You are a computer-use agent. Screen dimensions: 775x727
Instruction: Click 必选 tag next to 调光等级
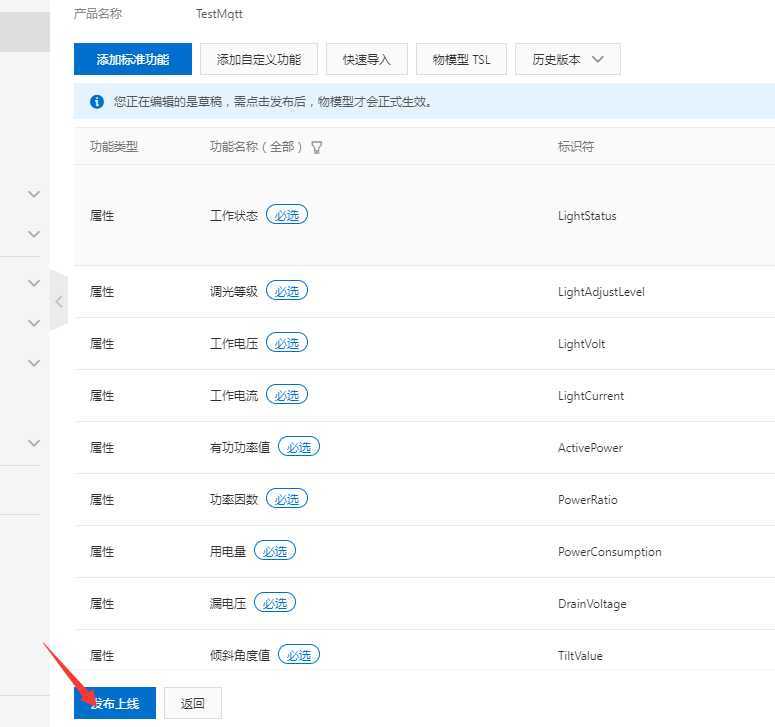pyautogui.click(x=287, y=291)
